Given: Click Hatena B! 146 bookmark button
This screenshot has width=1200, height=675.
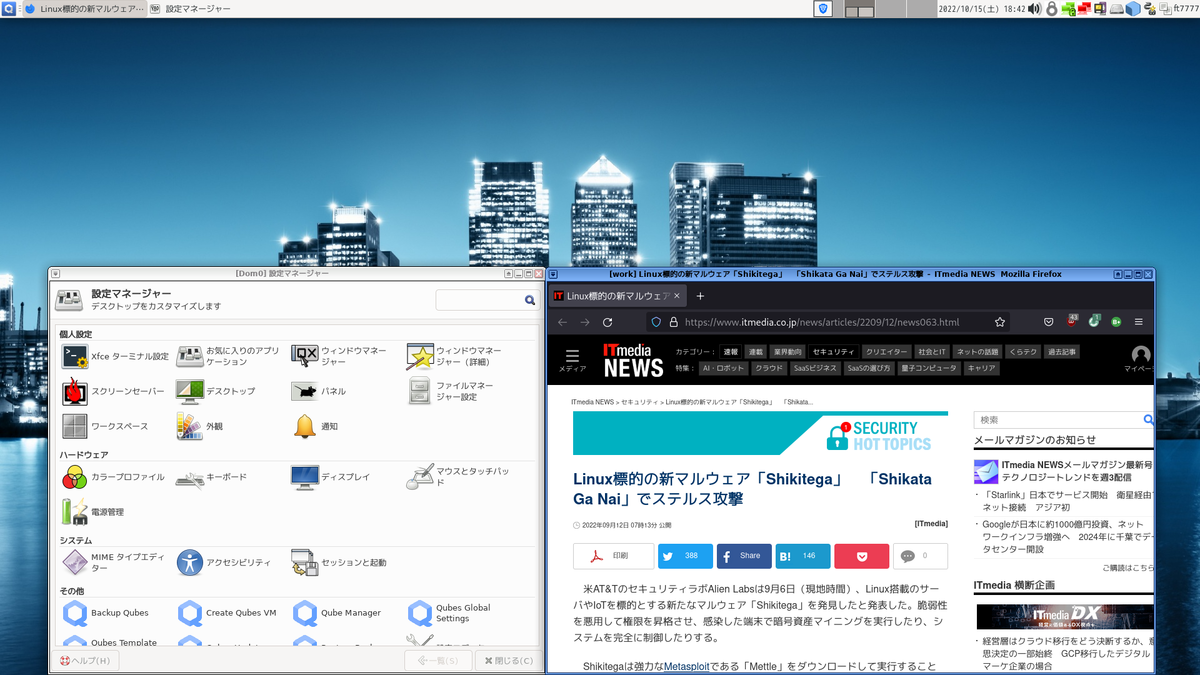Looking at the screenshot, I should 803,556.
